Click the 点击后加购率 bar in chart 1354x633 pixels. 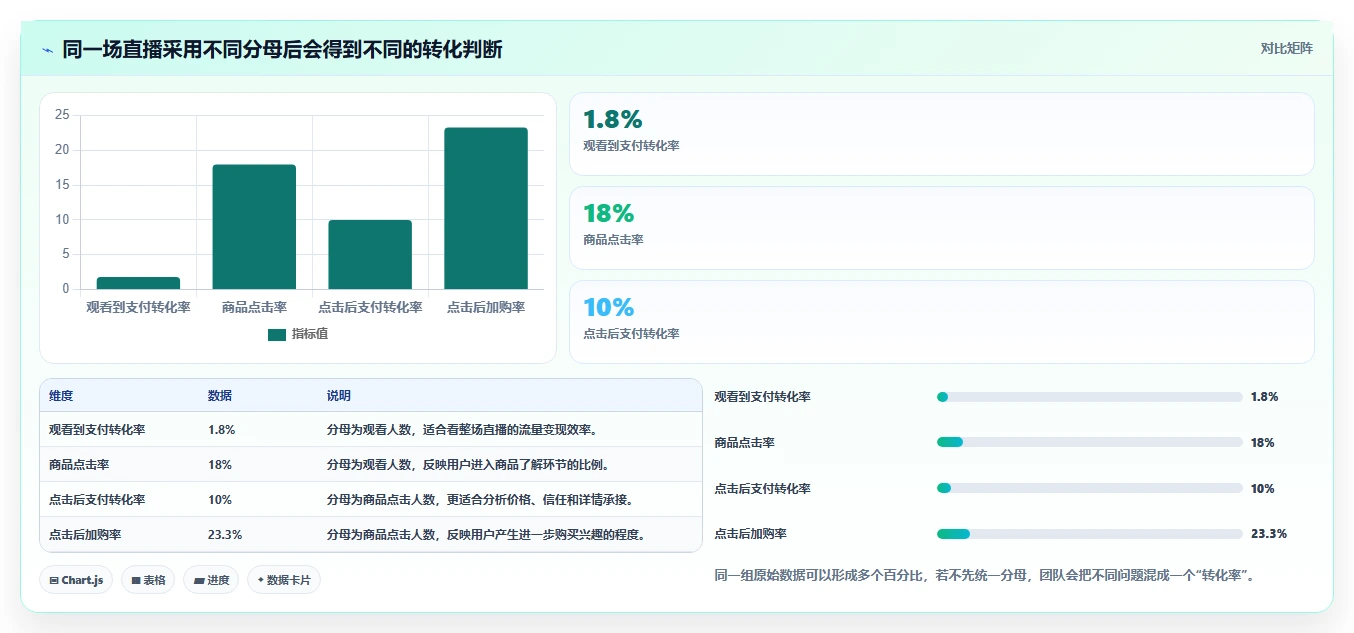pos(486,208)
